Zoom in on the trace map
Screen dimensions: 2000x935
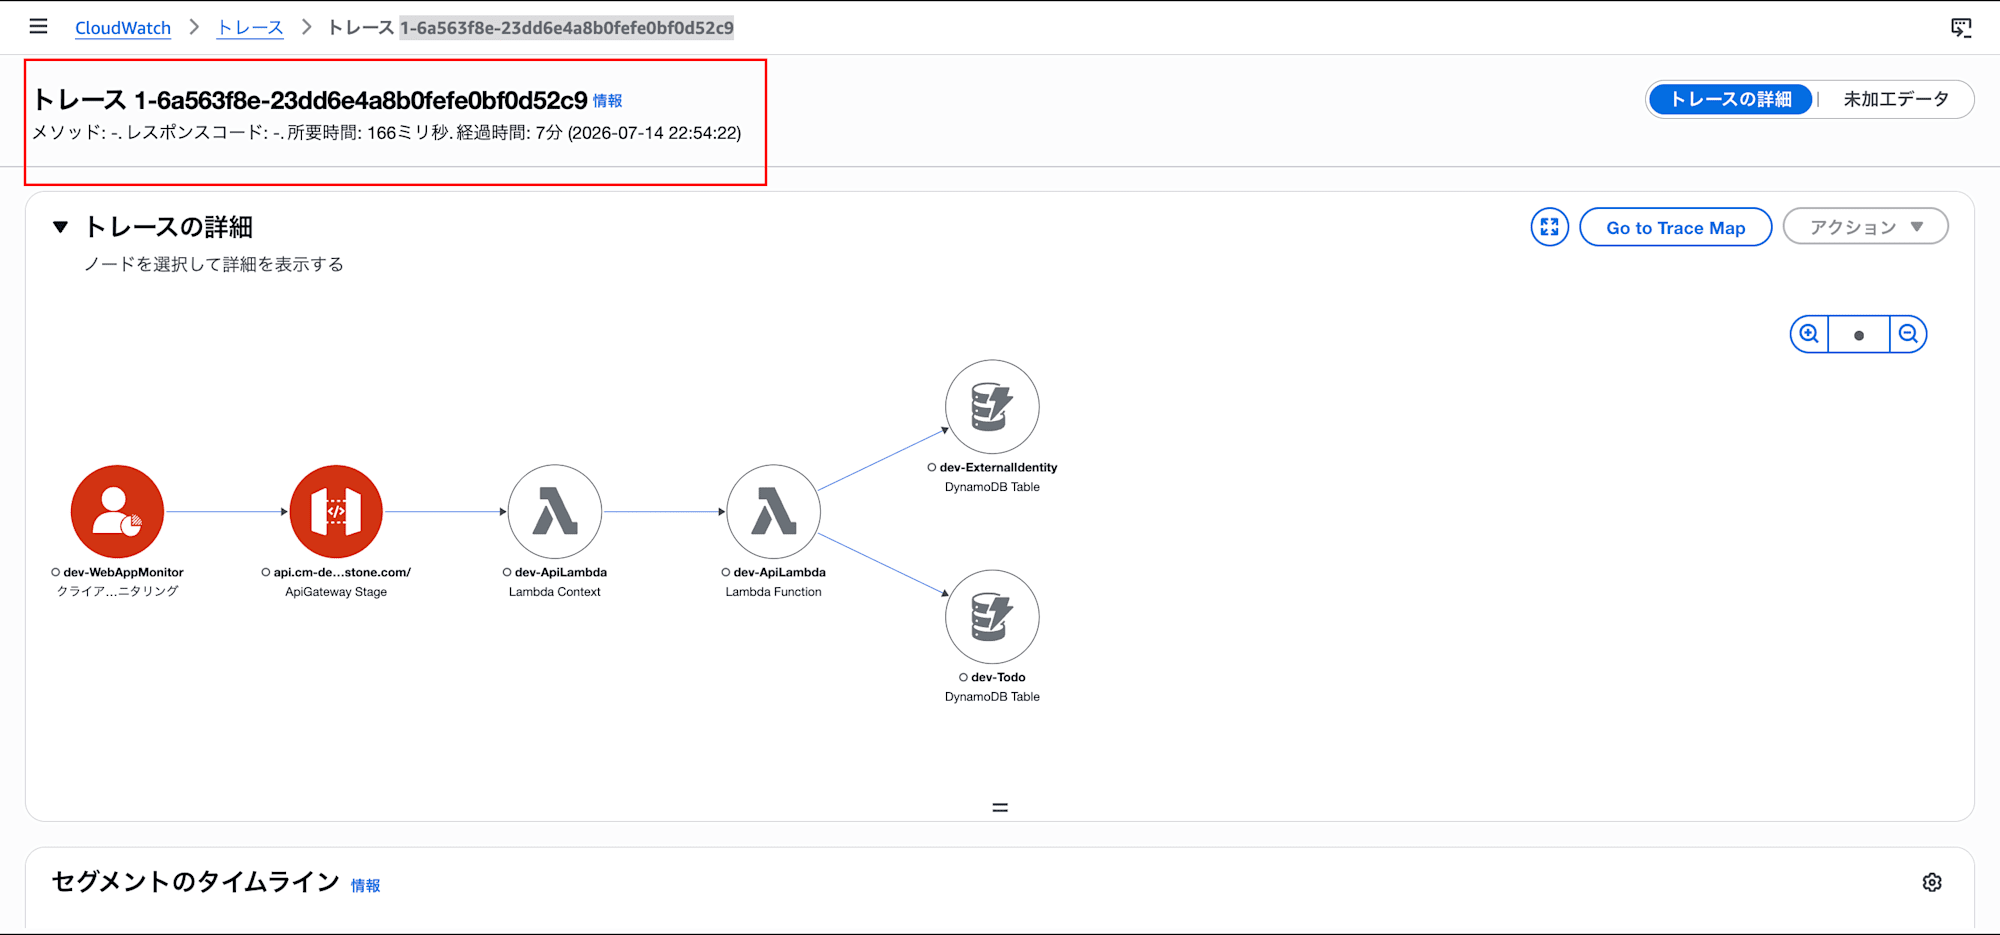[x=1809, y=334]
